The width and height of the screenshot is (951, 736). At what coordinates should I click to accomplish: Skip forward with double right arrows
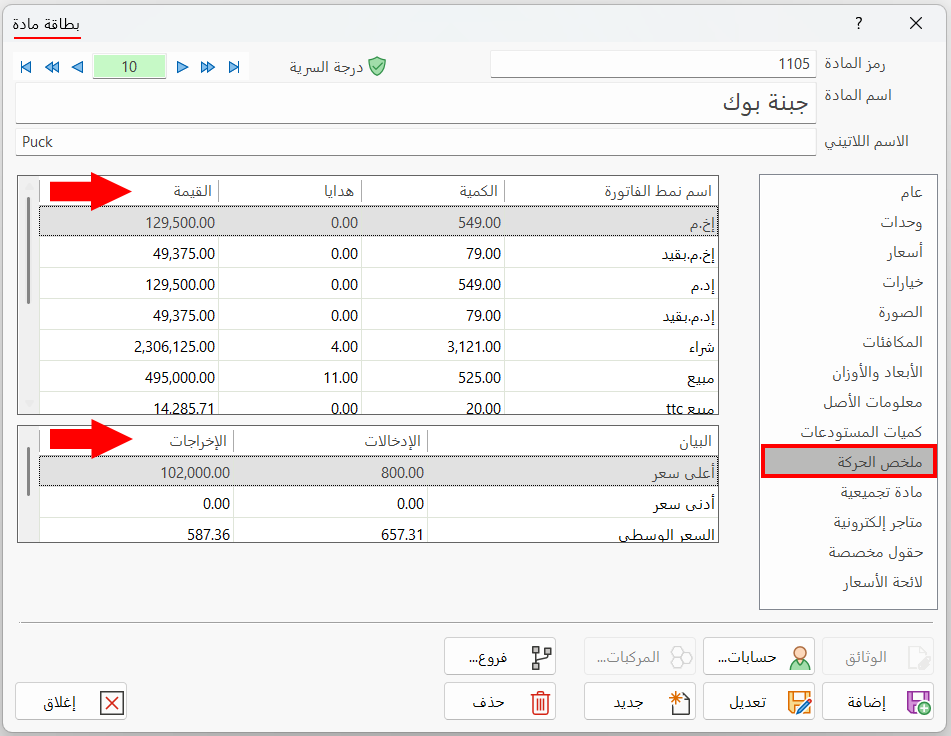click(208, 67)
